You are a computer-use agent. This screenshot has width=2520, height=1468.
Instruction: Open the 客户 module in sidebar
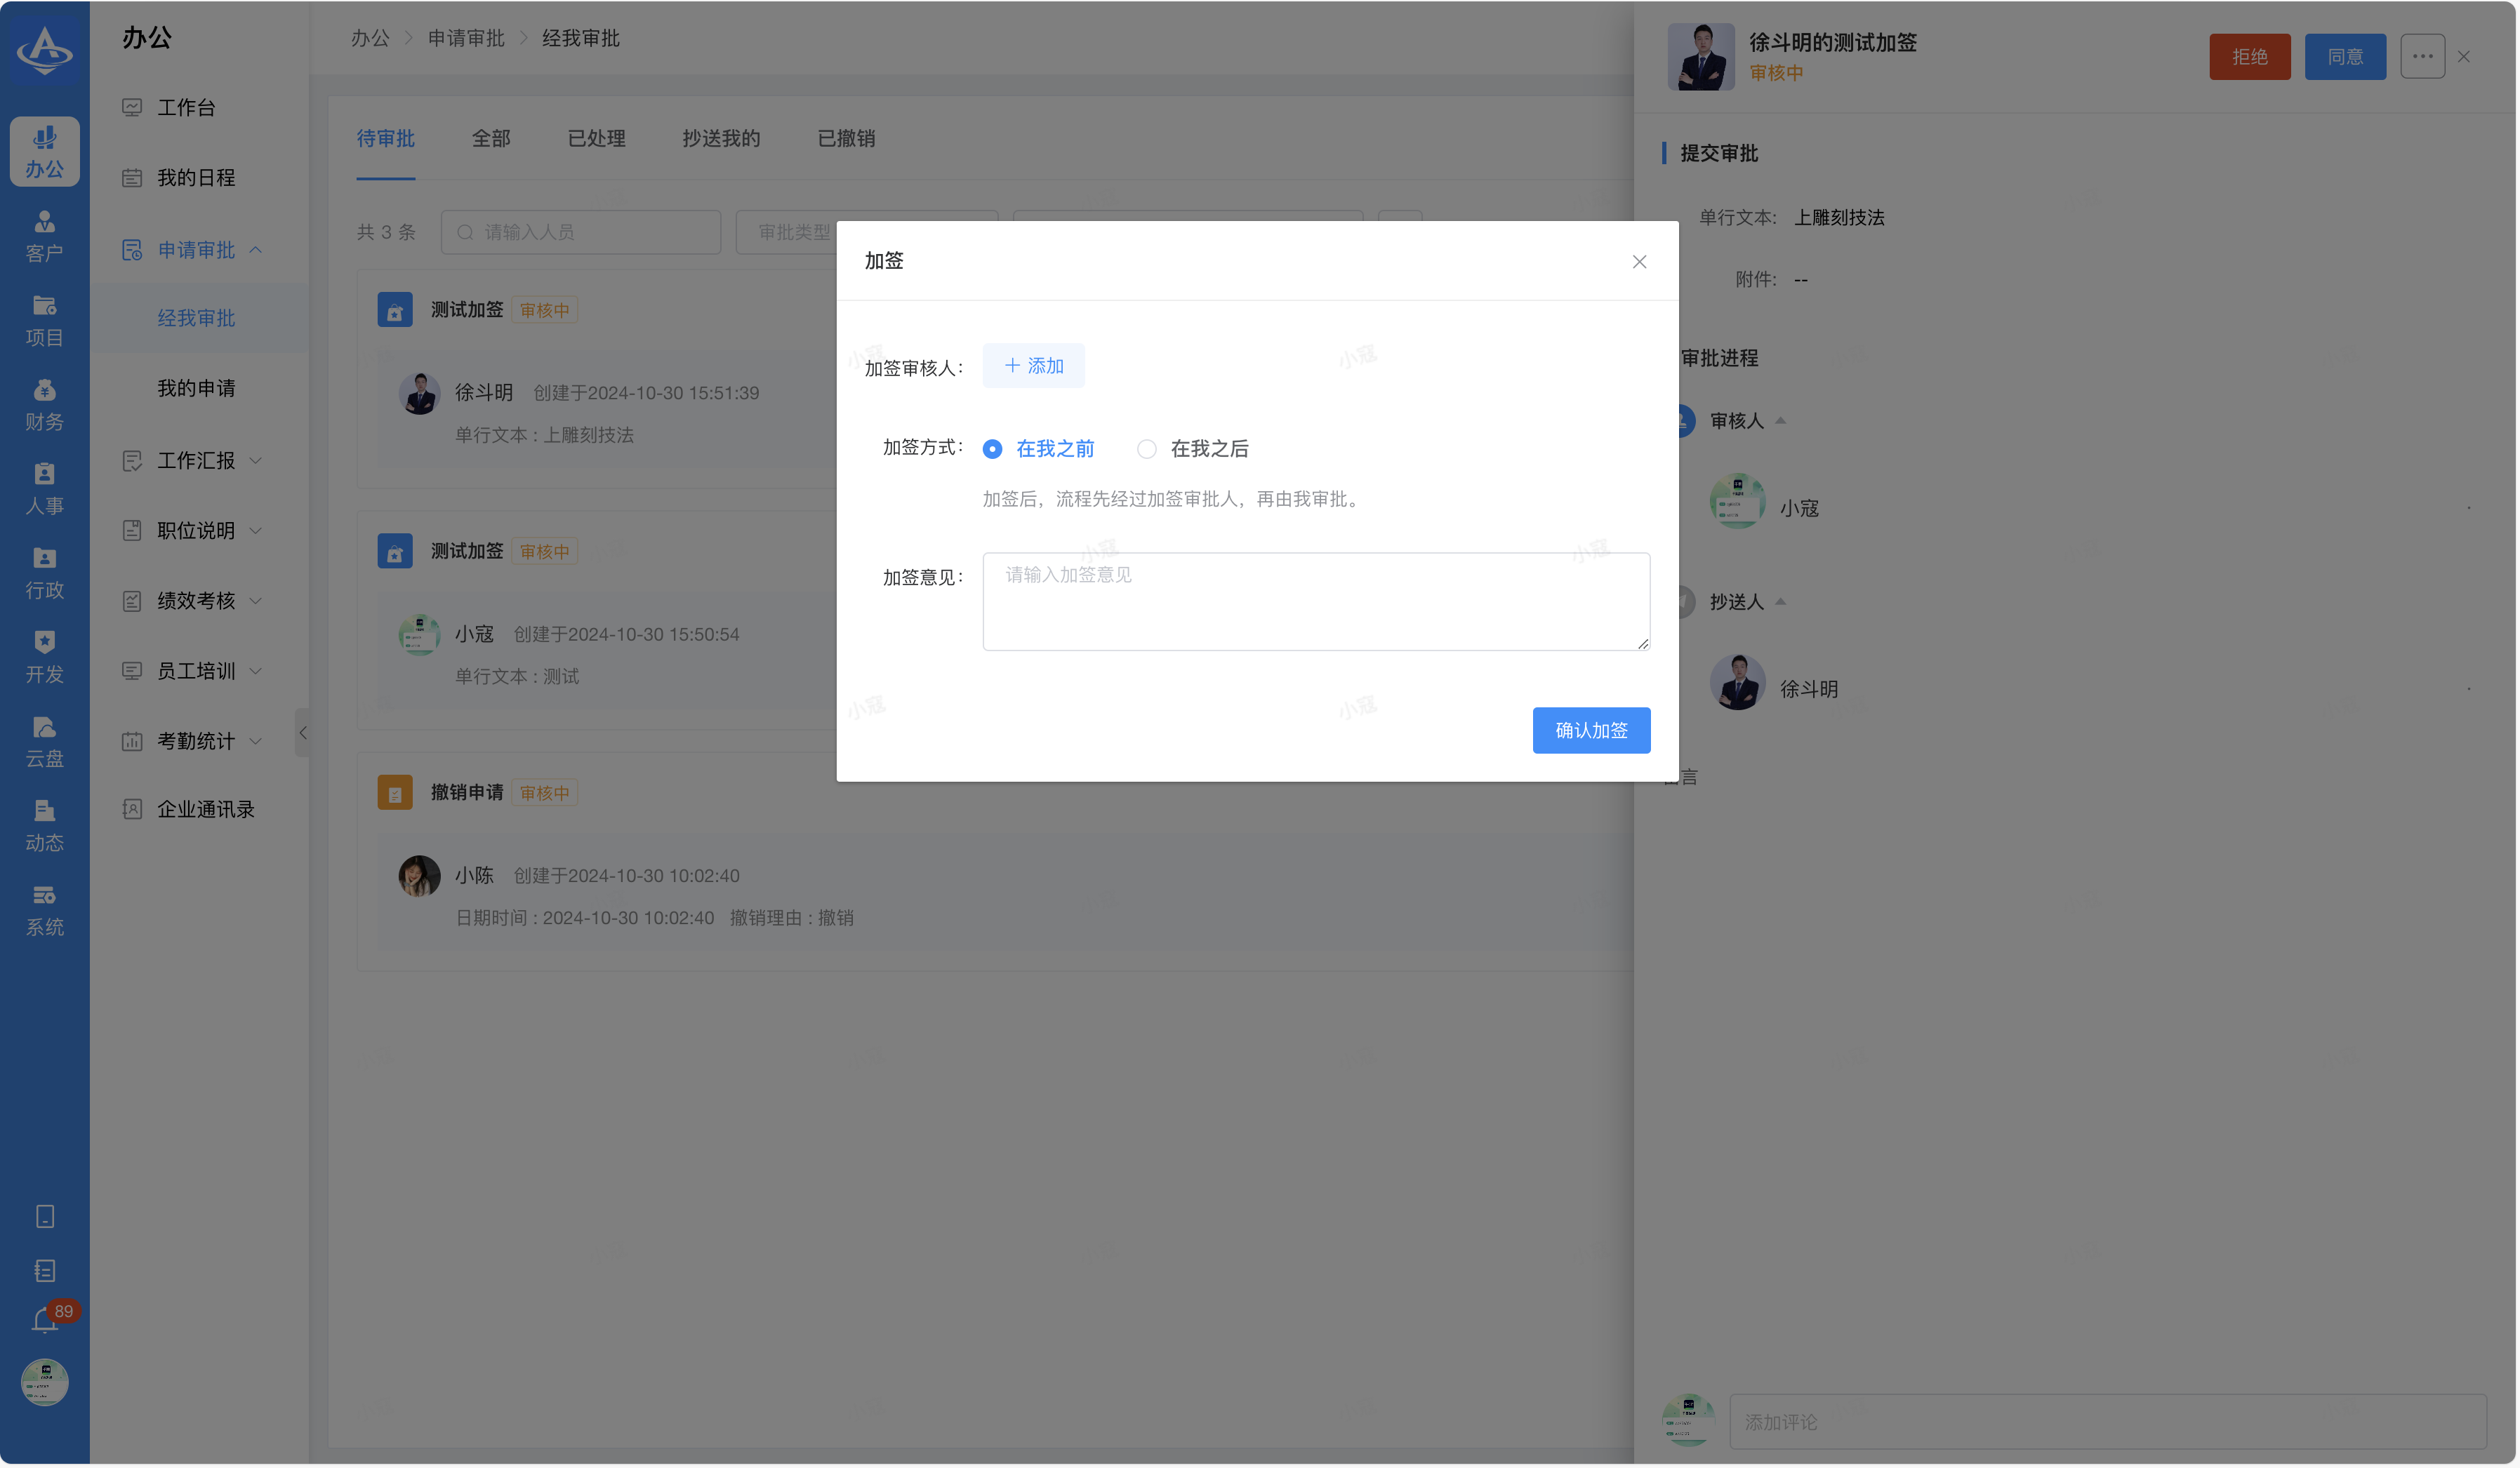point(44,236)
